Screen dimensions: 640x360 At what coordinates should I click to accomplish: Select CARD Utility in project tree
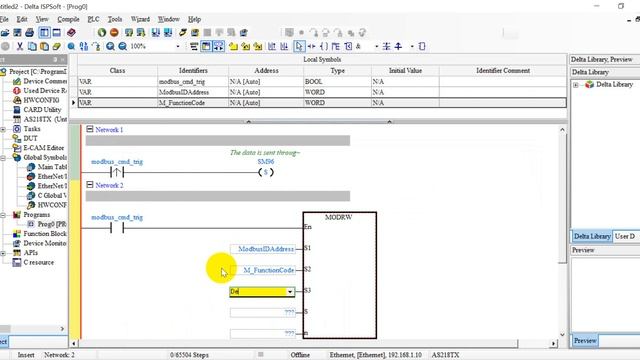pyautogui.click(x=42, y=109)
